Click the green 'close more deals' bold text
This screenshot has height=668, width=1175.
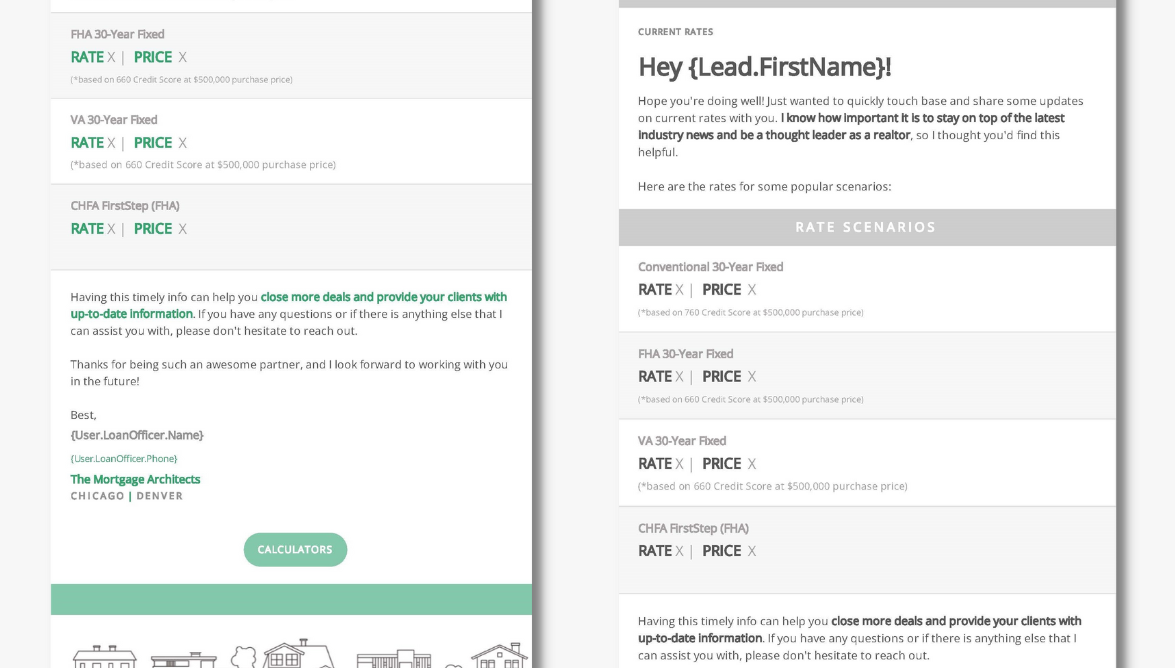point(383,297)
